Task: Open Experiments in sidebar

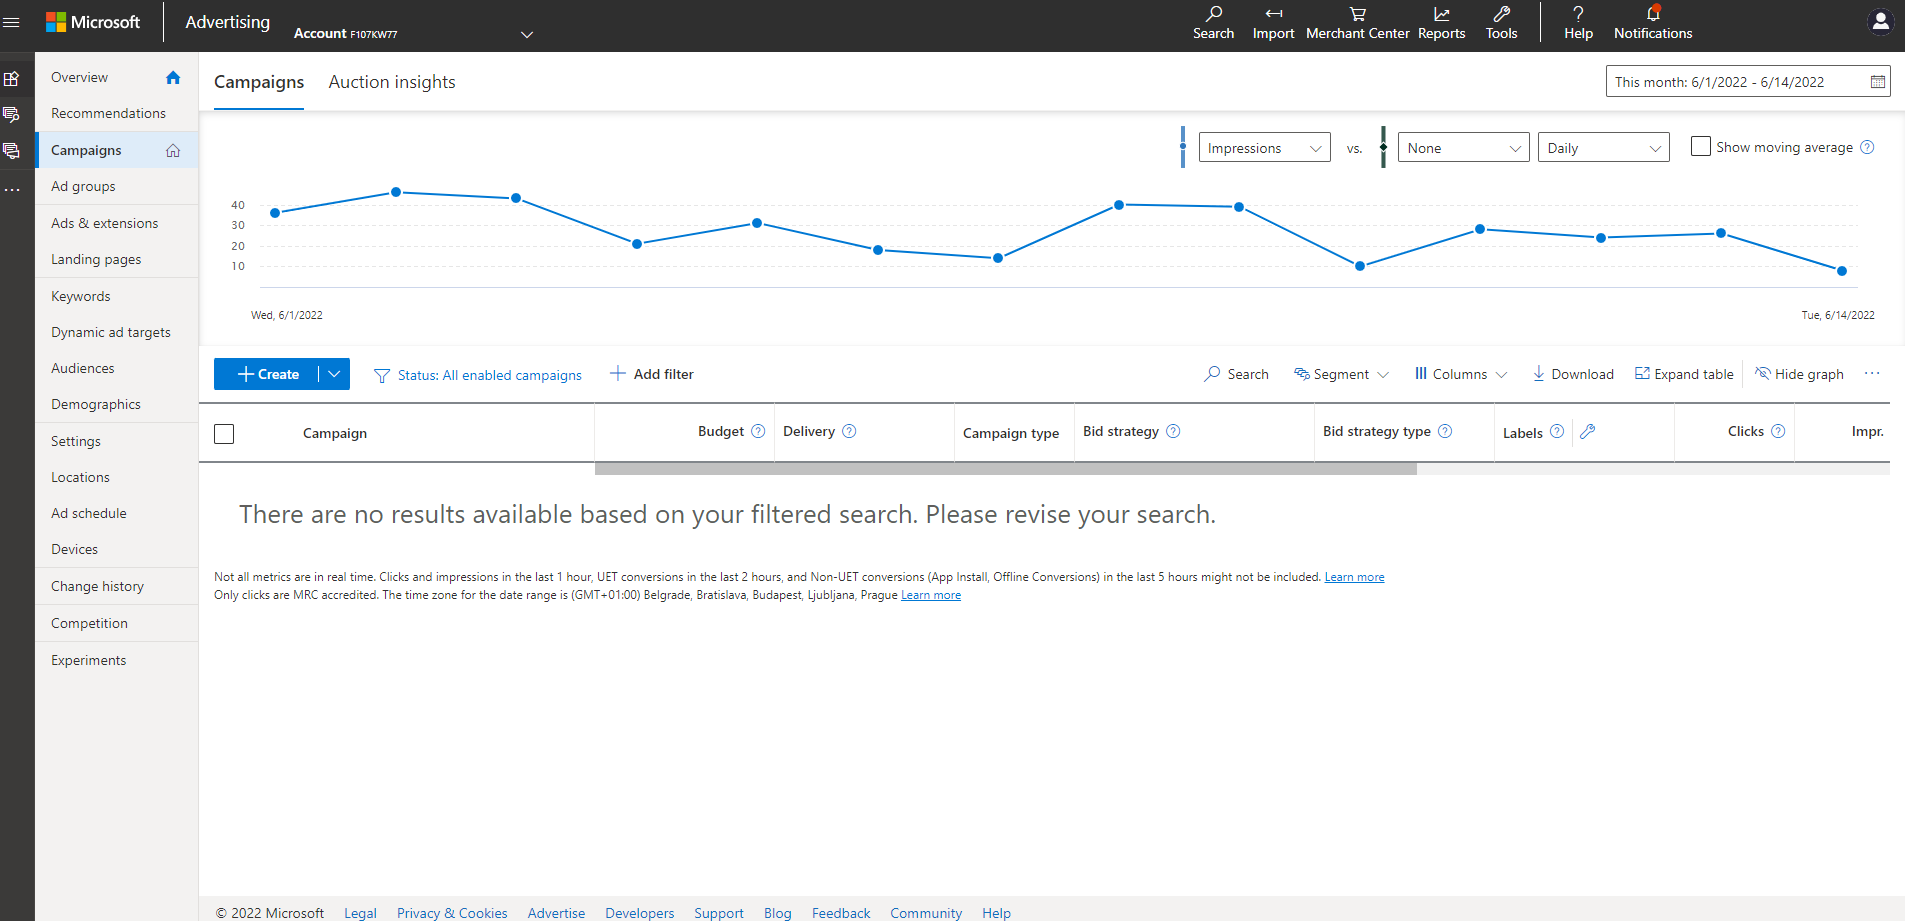Action: [88, 660]
